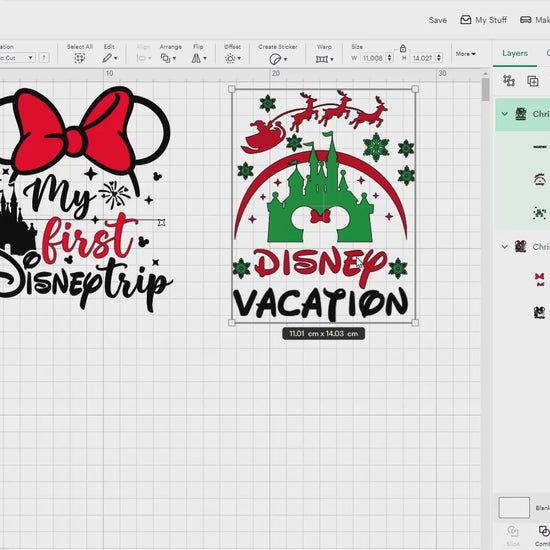
Task: Open the Create Sticker dropdown arrow
Action: tap(286, 59)
